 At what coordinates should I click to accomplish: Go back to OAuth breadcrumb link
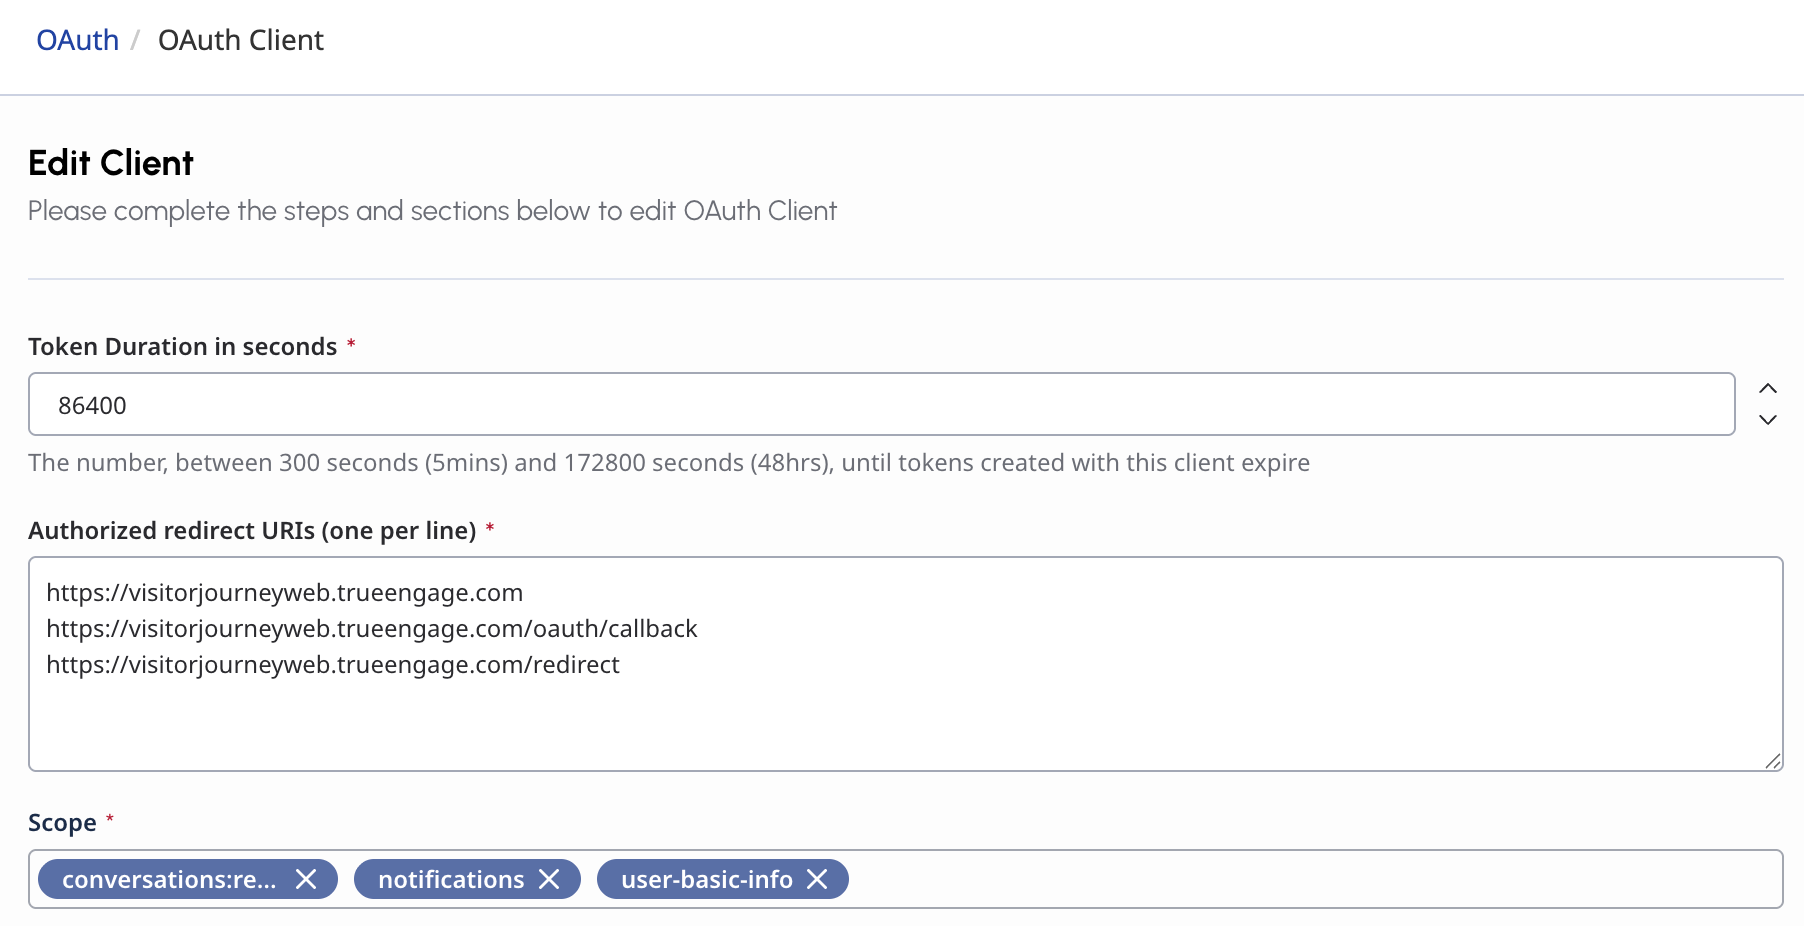pyautogui.click(x=77, y=40)
